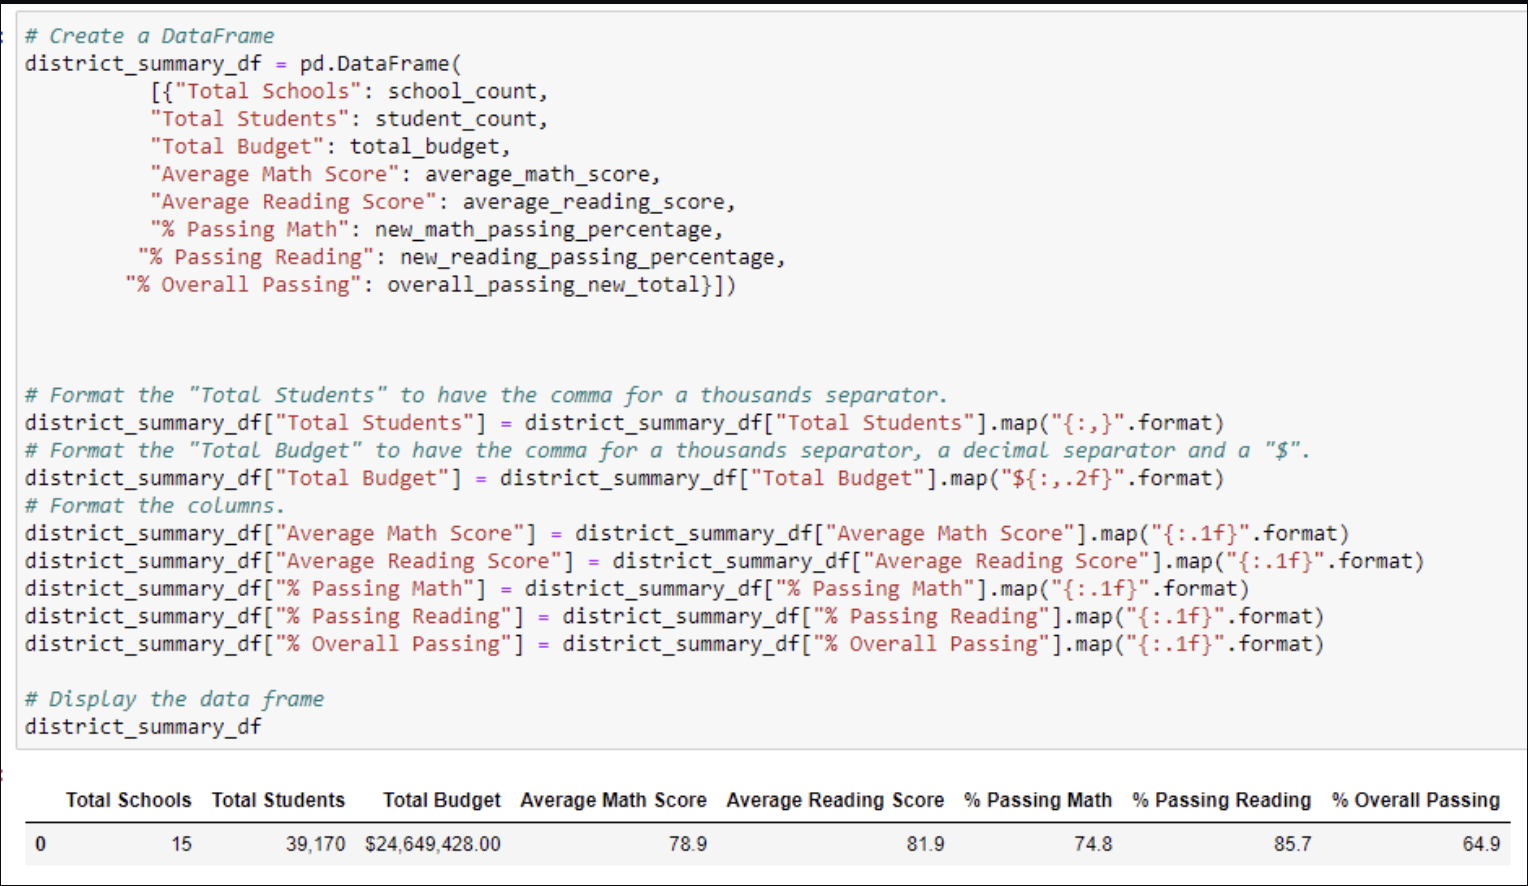Viewport: 1528px width, 886px height.
Task: Click the "# Display the data frame" comment
Action: tap(175, 698)
